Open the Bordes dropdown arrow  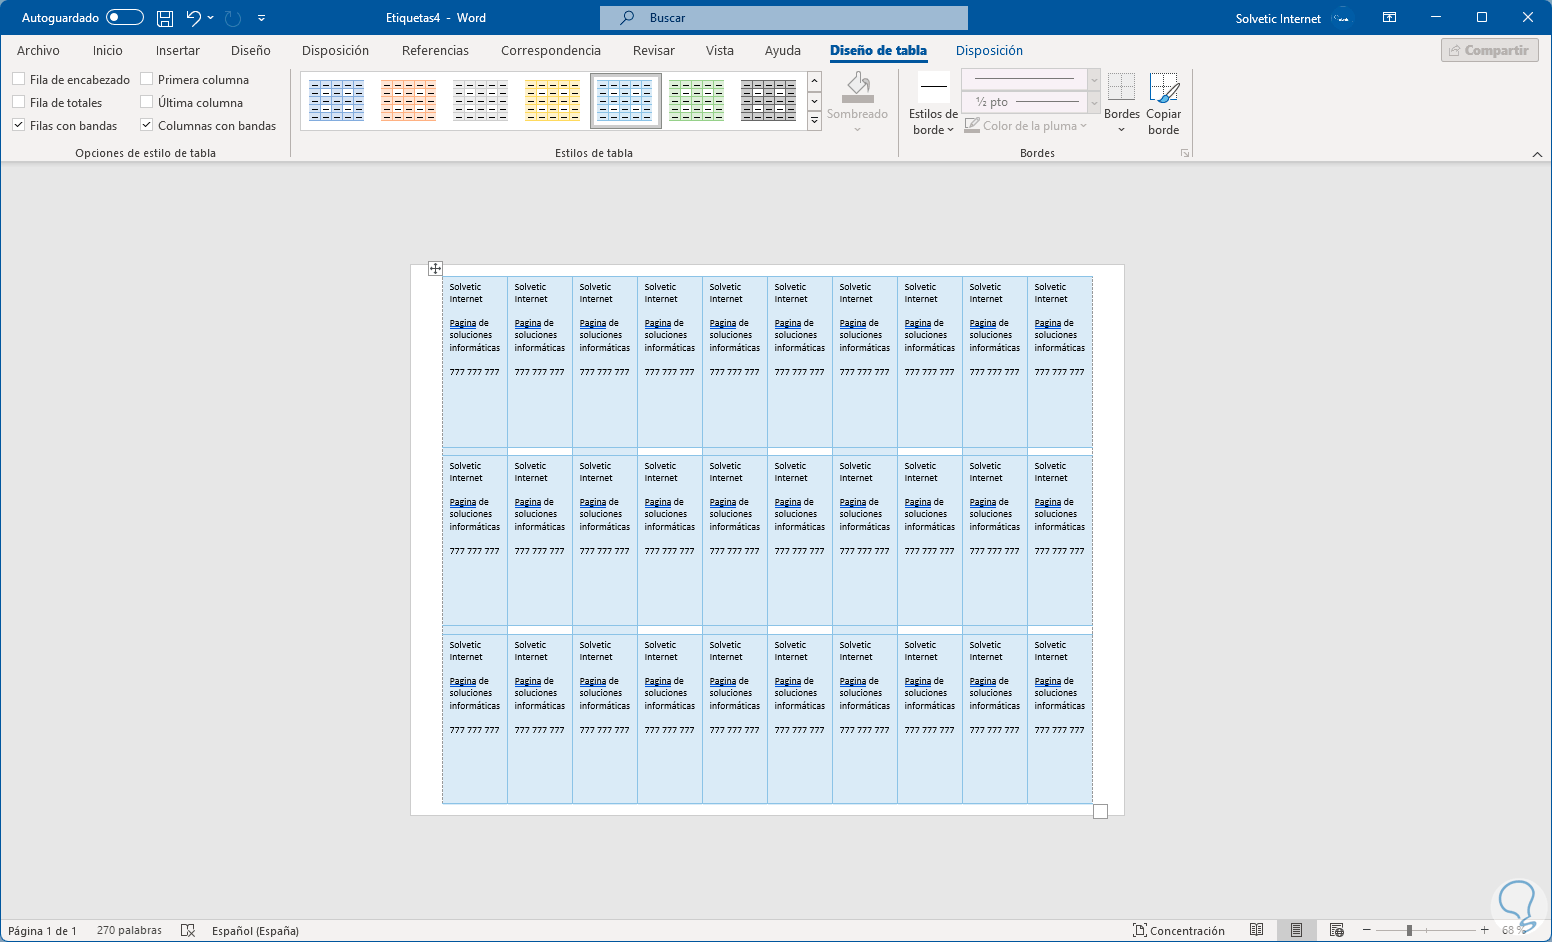point(1121,130)
